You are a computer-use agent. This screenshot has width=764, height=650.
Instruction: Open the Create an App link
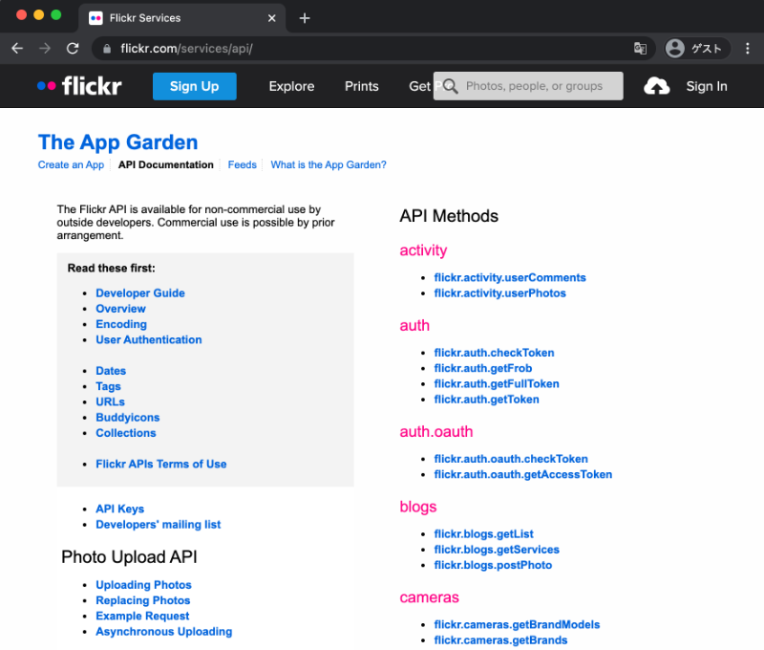tap(71, 165)
